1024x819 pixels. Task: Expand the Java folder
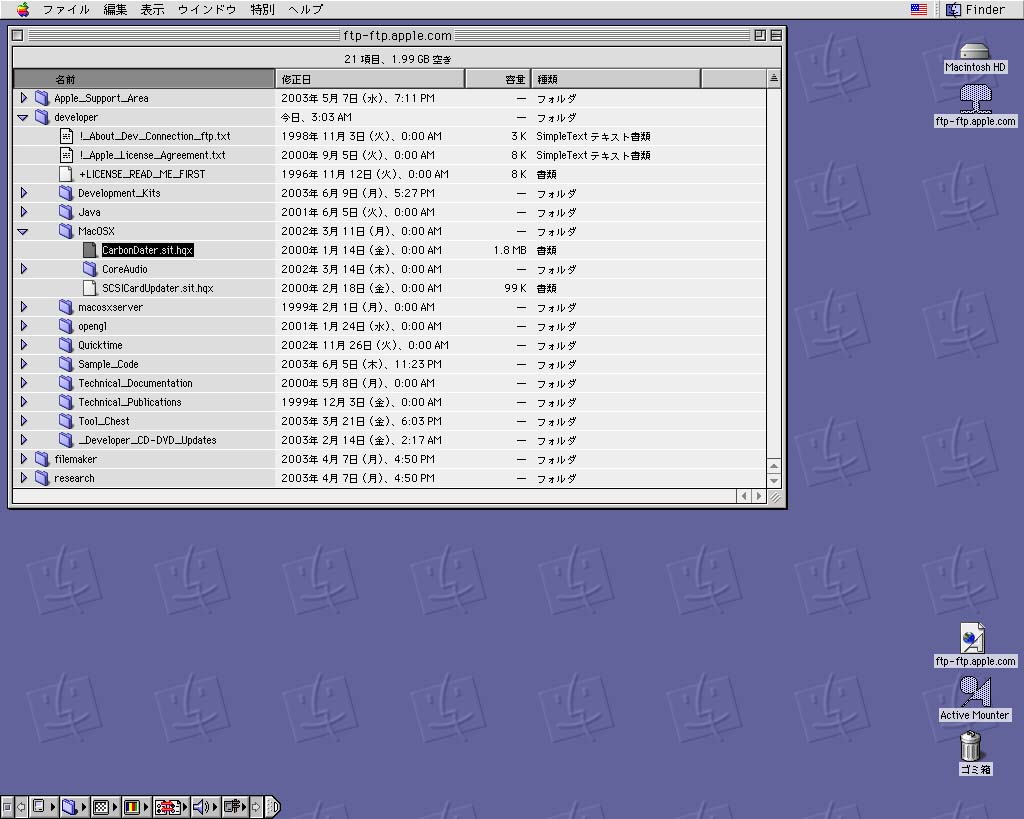pyautogui.click(x=24, y=212)
